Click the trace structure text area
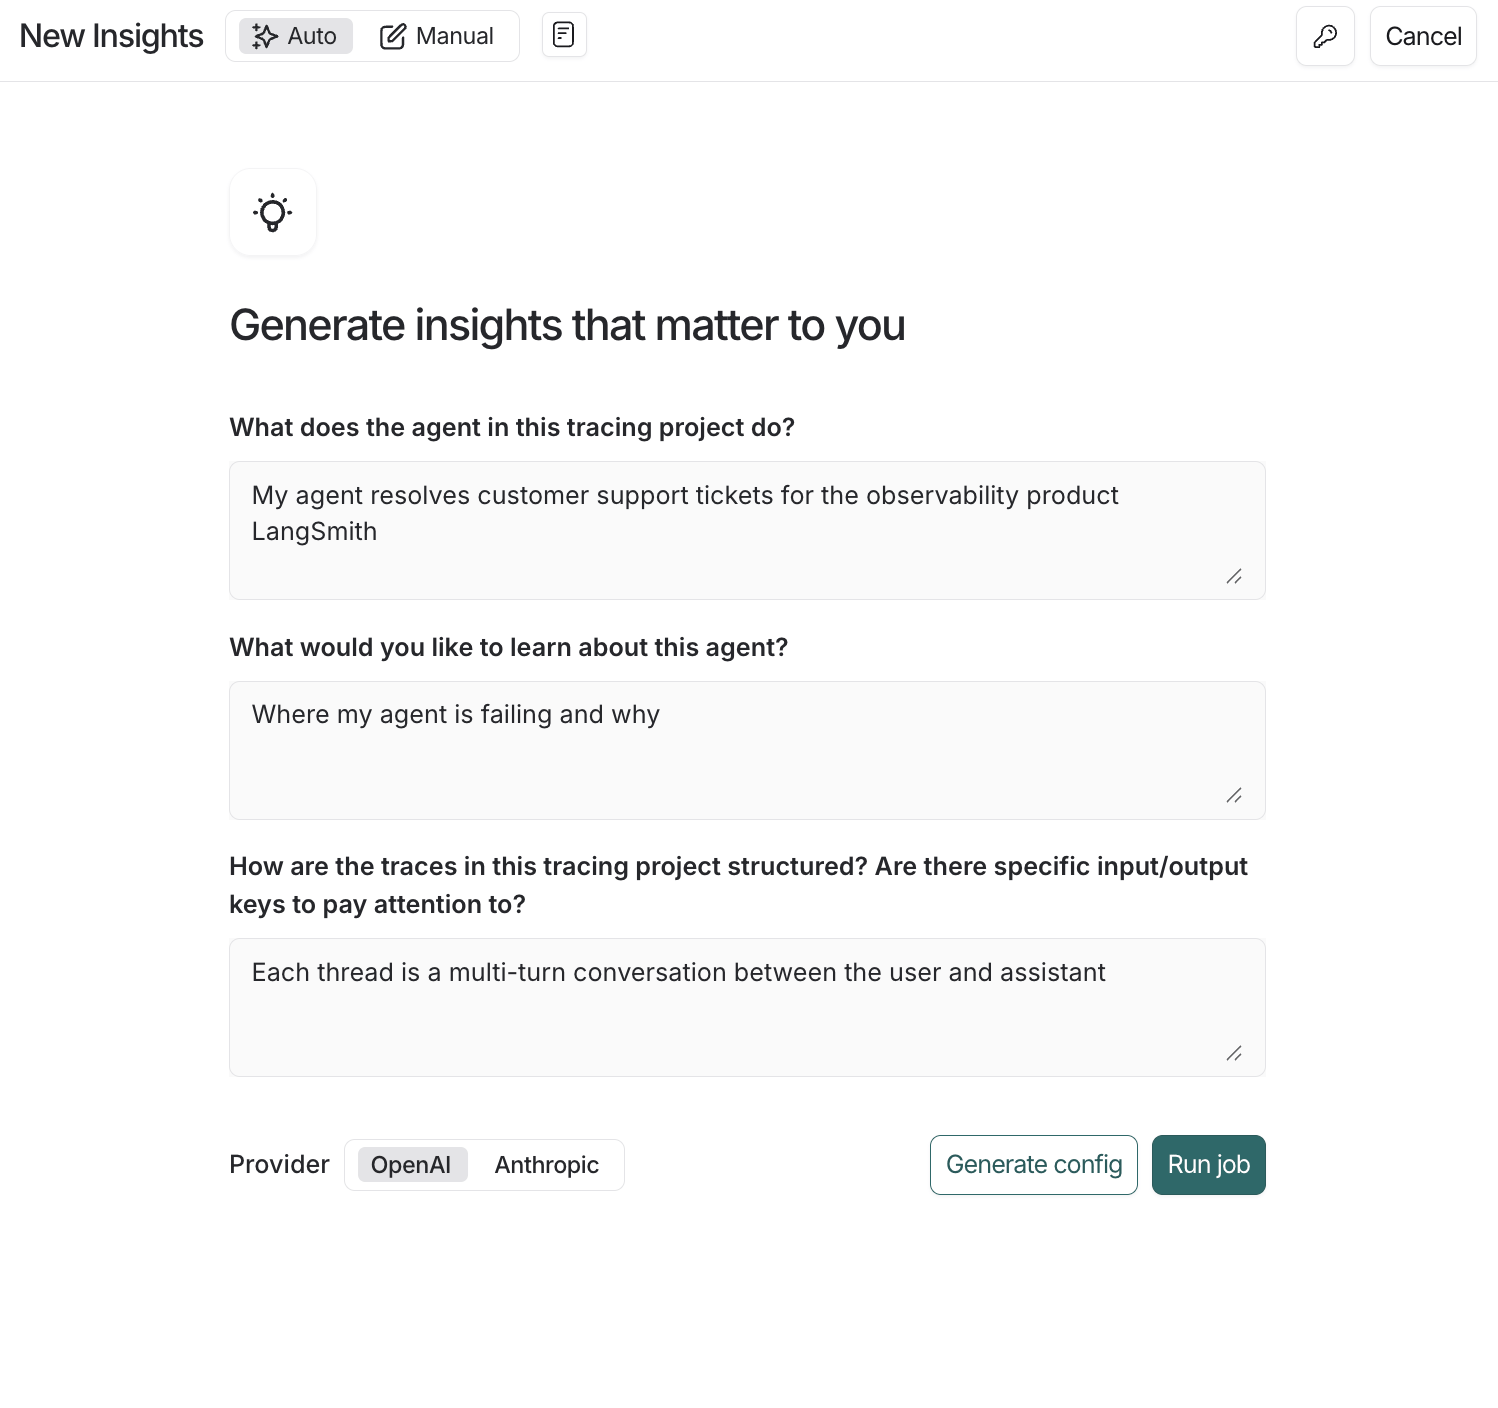1498x1408 pixels. point(747,1007)
